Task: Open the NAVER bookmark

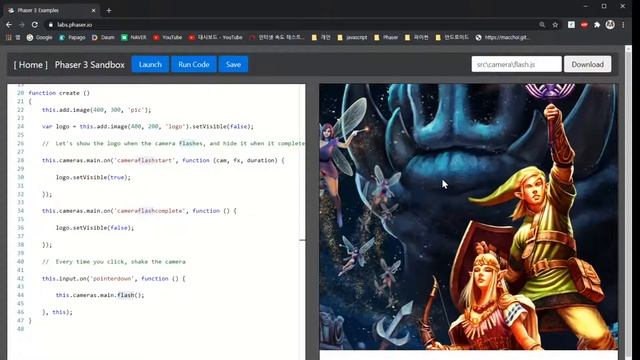Action: 133,38
